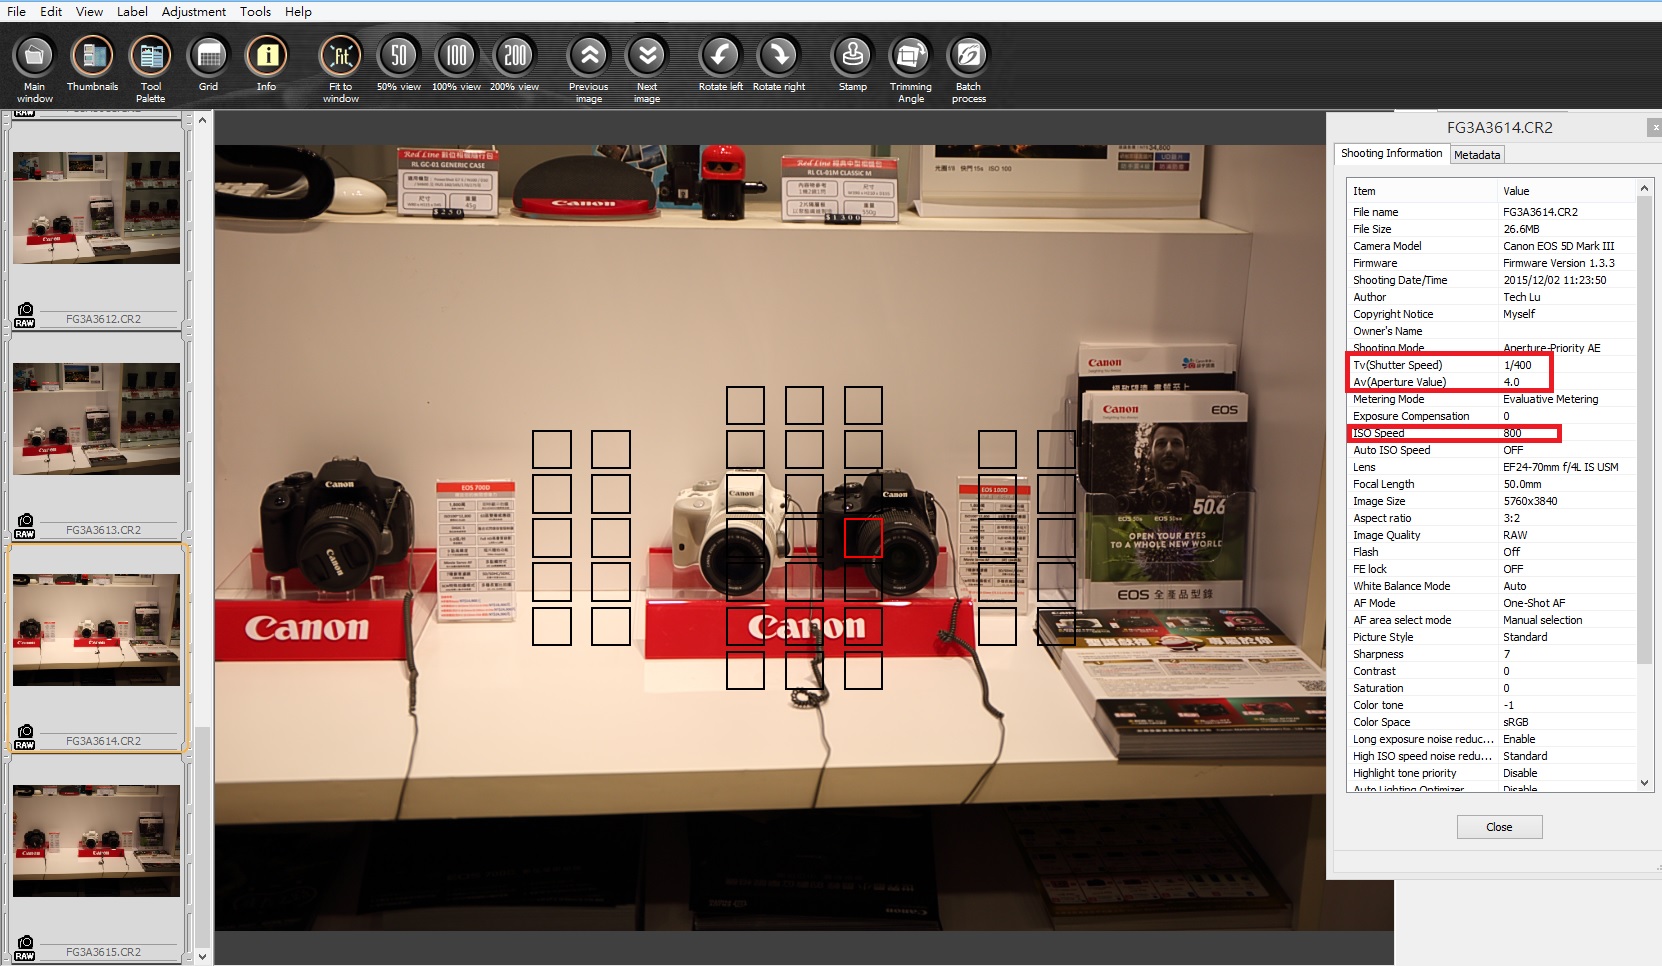Click the RAW badge beside FG3A3614.CR2
The image size is (1662, 966).
(x=25, y=745)
